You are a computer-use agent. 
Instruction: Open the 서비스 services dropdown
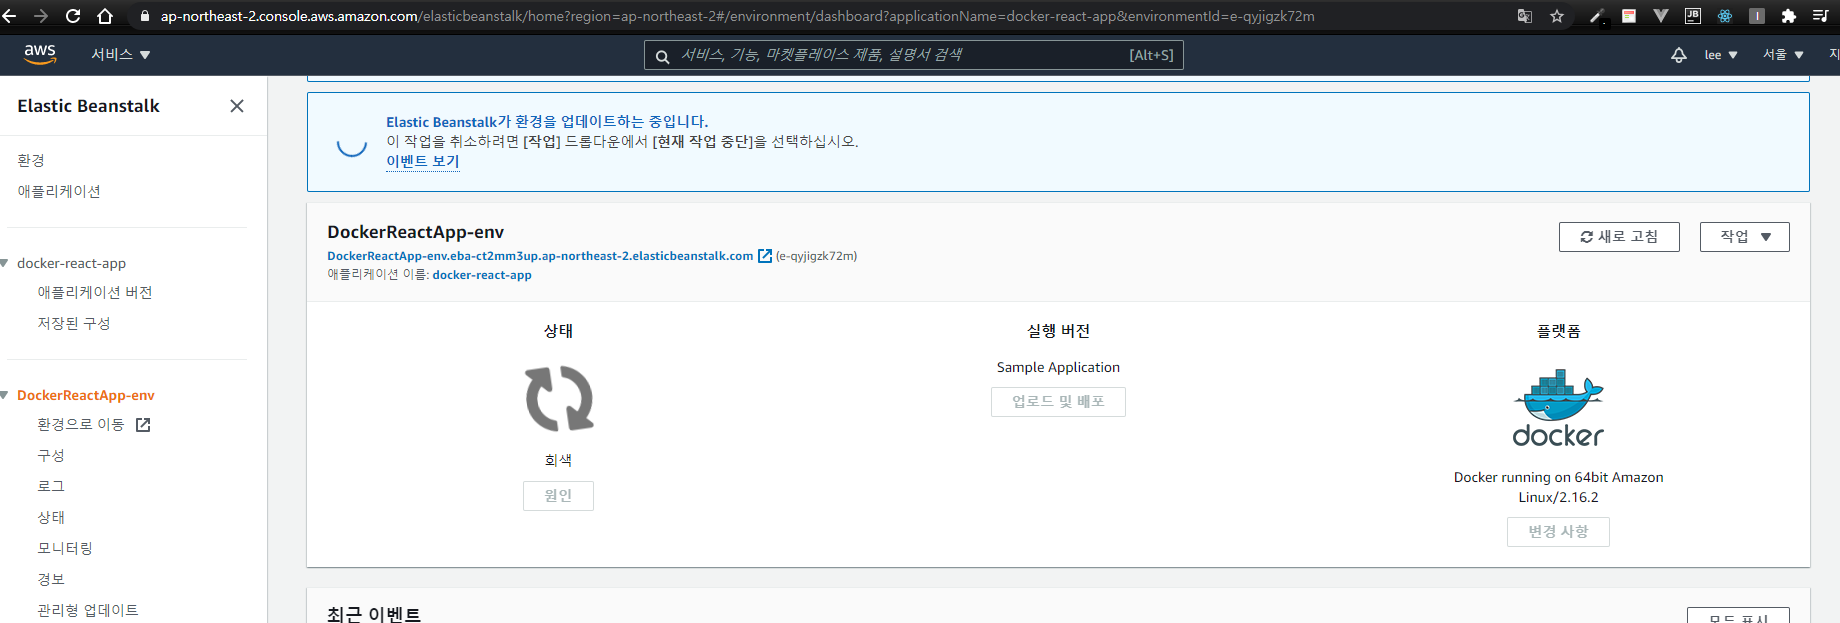[x=120, y=54]
